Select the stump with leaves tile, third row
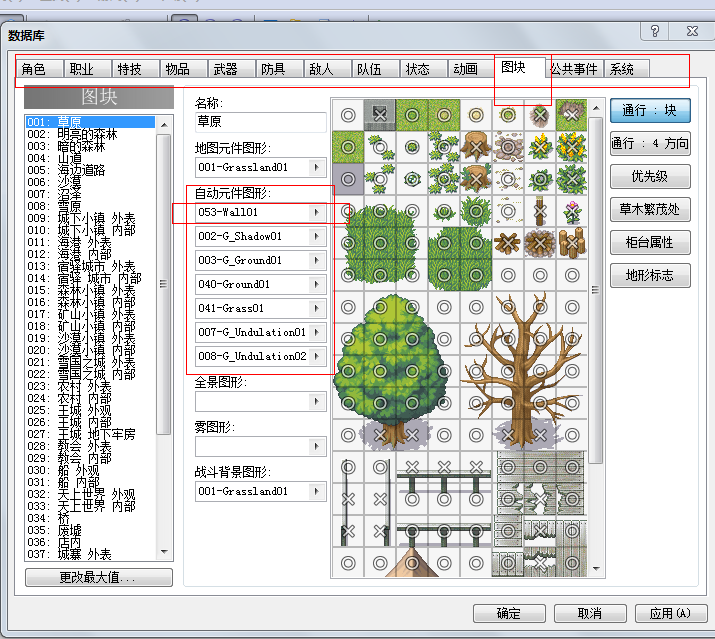Image resolution: width=715 pixels, height=639 pixels. point(476,179)
